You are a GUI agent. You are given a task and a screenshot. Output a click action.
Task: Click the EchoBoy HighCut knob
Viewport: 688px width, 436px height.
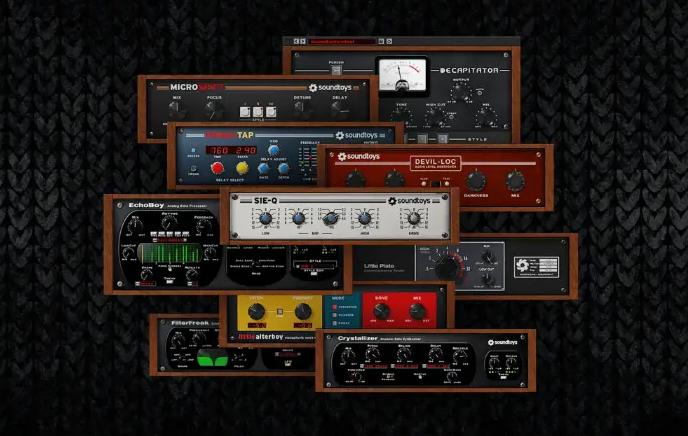(210, 253)
